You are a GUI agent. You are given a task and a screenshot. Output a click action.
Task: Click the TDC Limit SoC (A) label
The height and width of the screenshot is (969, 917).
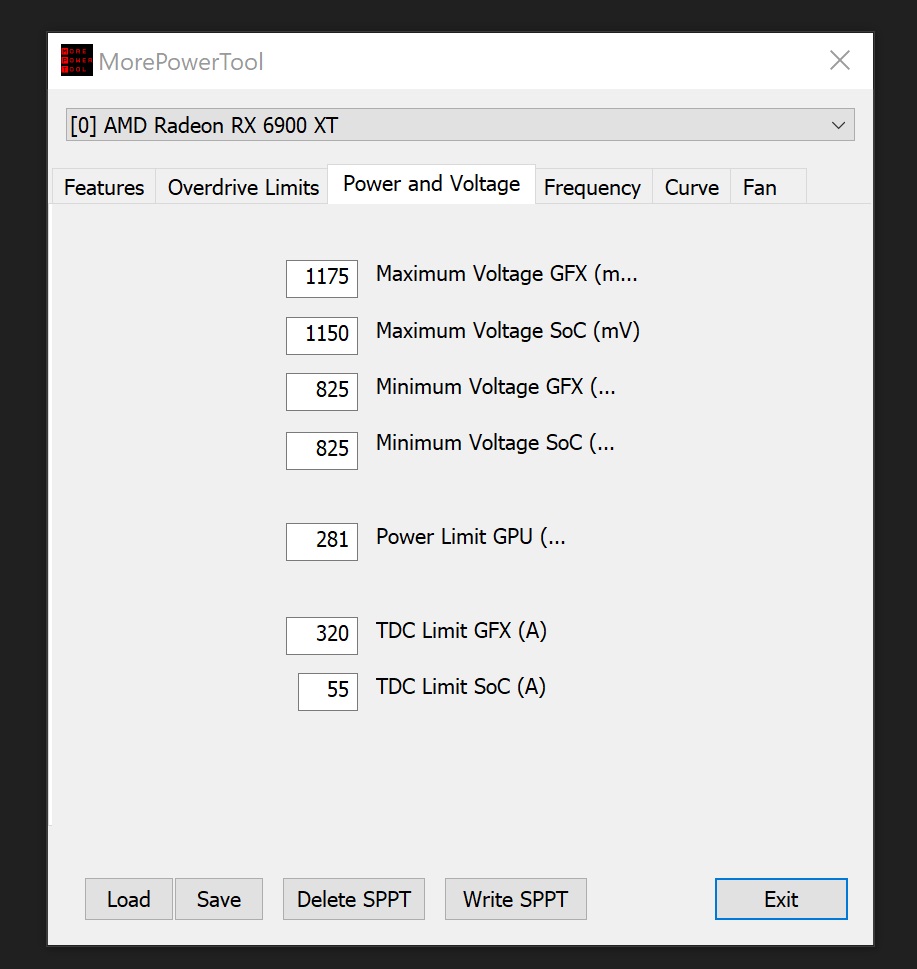tap(461, 687)
